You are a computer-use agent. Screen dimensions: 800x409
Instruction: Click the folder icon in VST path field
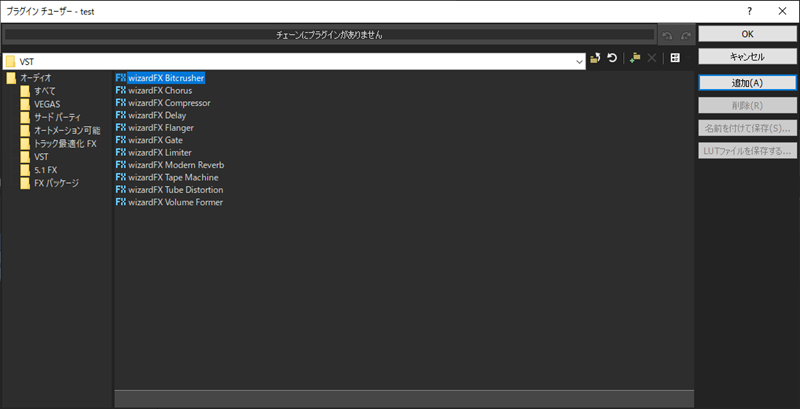[10, 62]
